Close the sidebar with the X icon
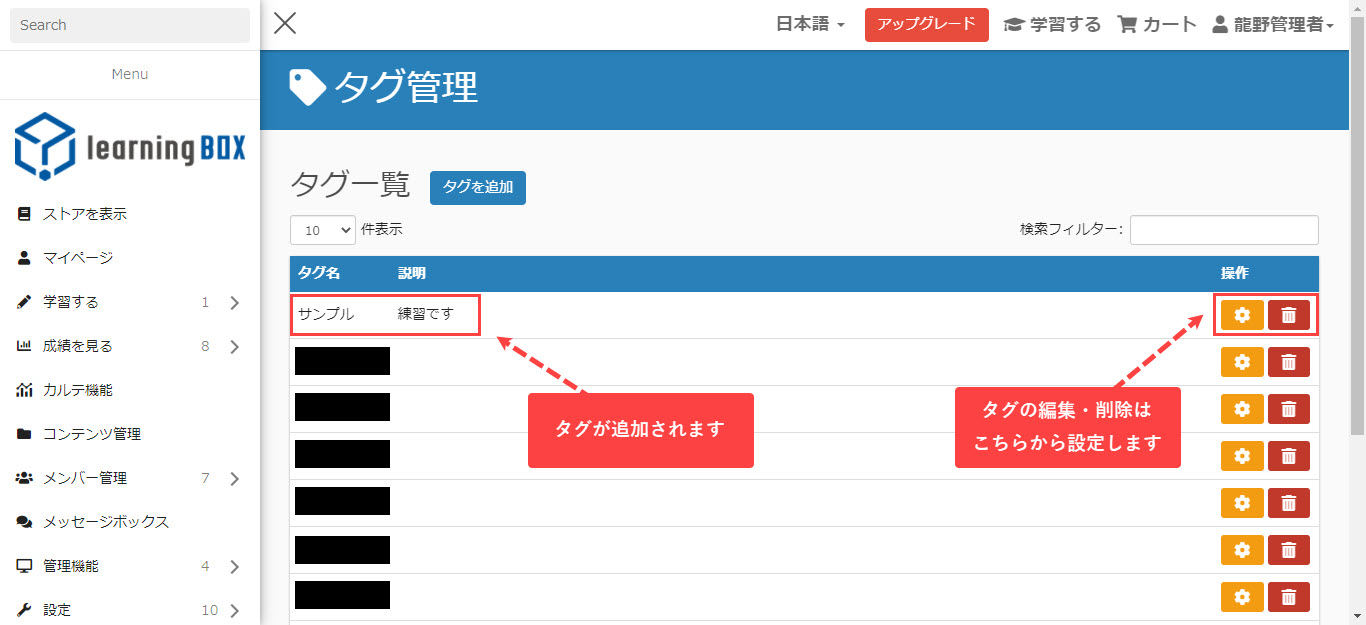The height and width of the screenshot is (625, 1366). 285,24
